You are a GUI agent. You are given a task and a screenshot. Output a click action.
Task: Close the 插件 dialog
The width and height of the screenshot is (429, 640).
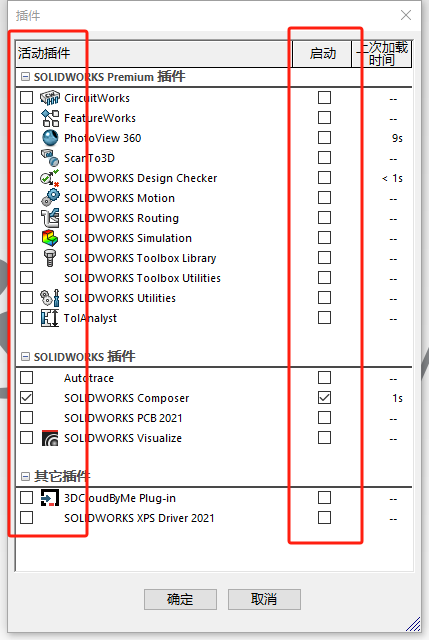(406, 15)
